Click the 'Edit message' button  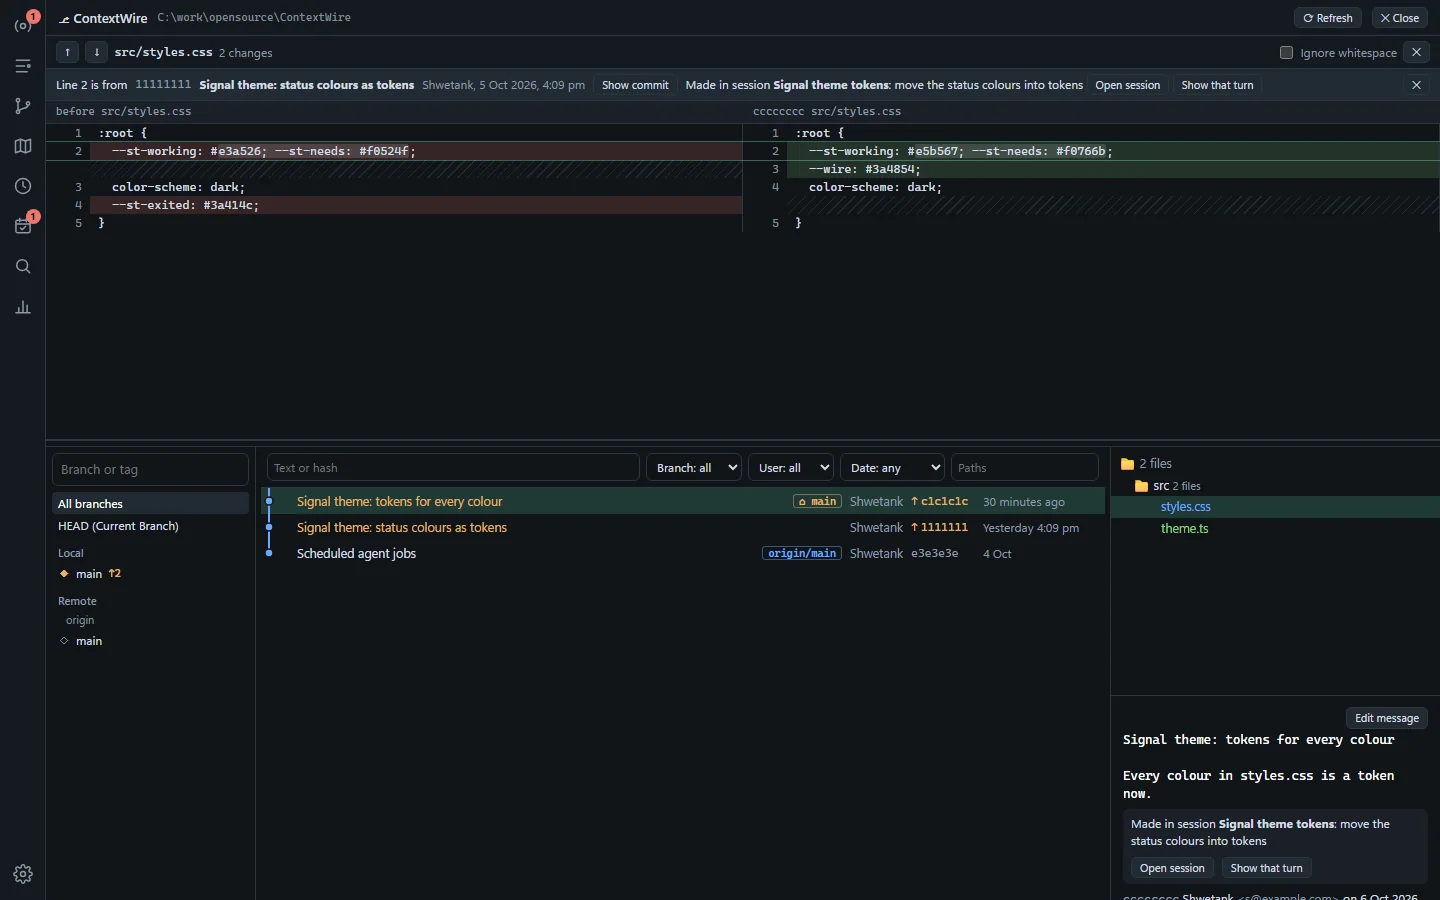(1387, 718)
